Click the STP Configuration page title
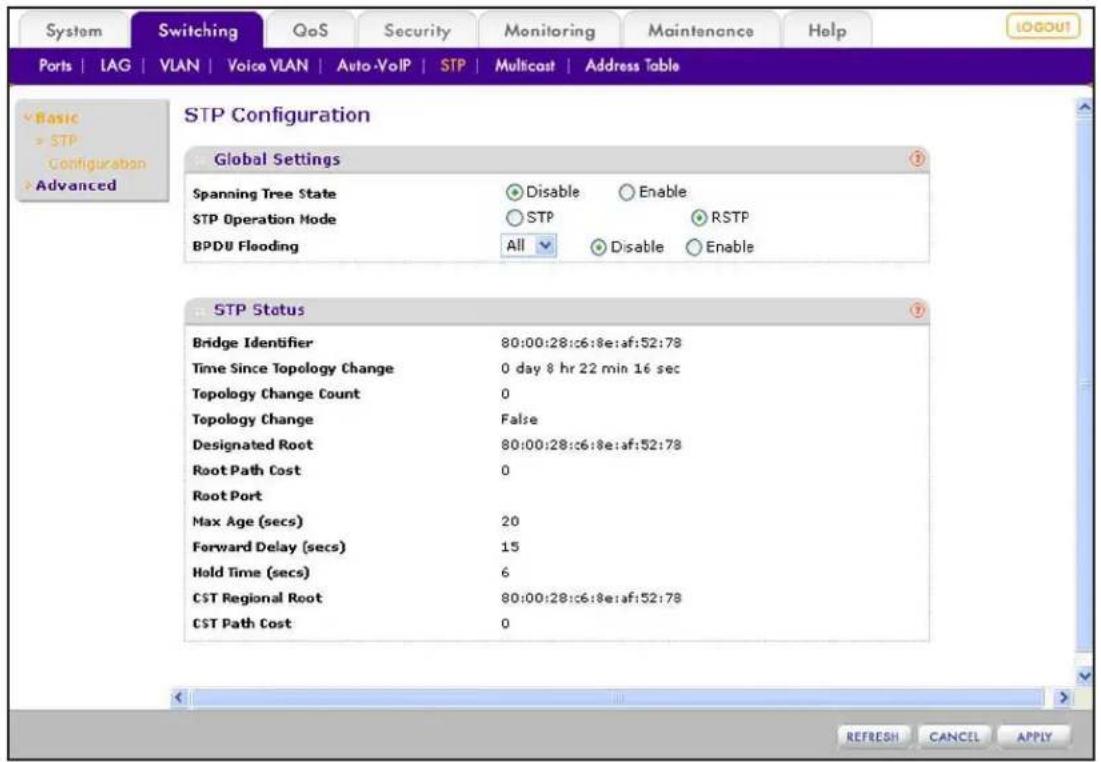 pos(277,114)
